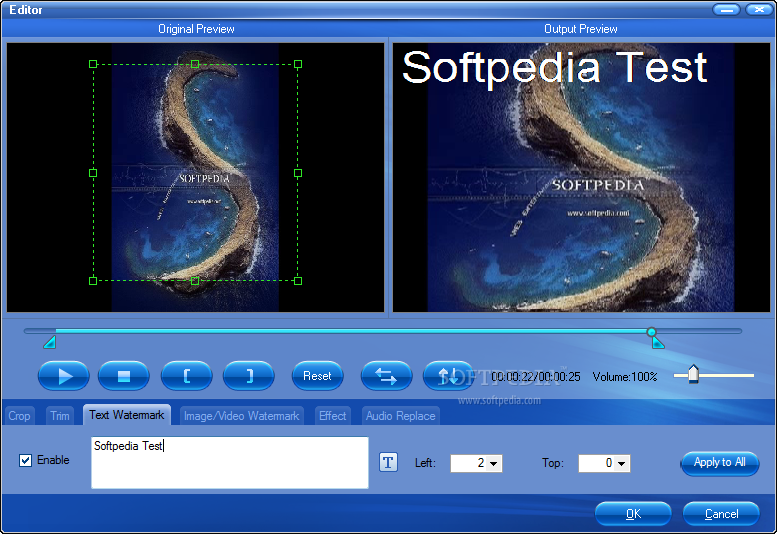777x534 pixels.
Task: Click the Left position value field
Action: point(468,463)
